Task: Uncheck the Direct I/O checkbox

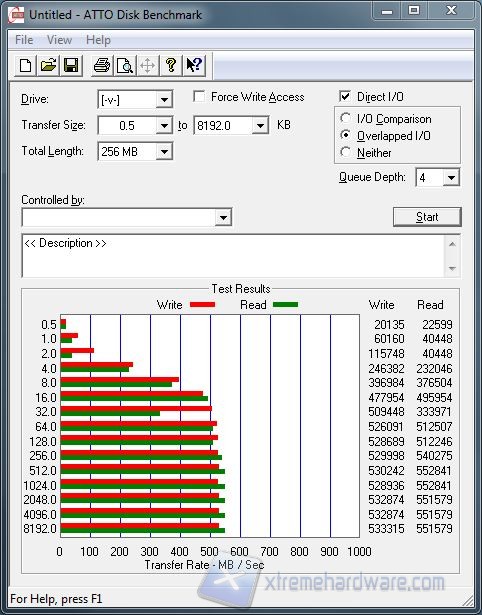Action: click(x=345, y=96)
